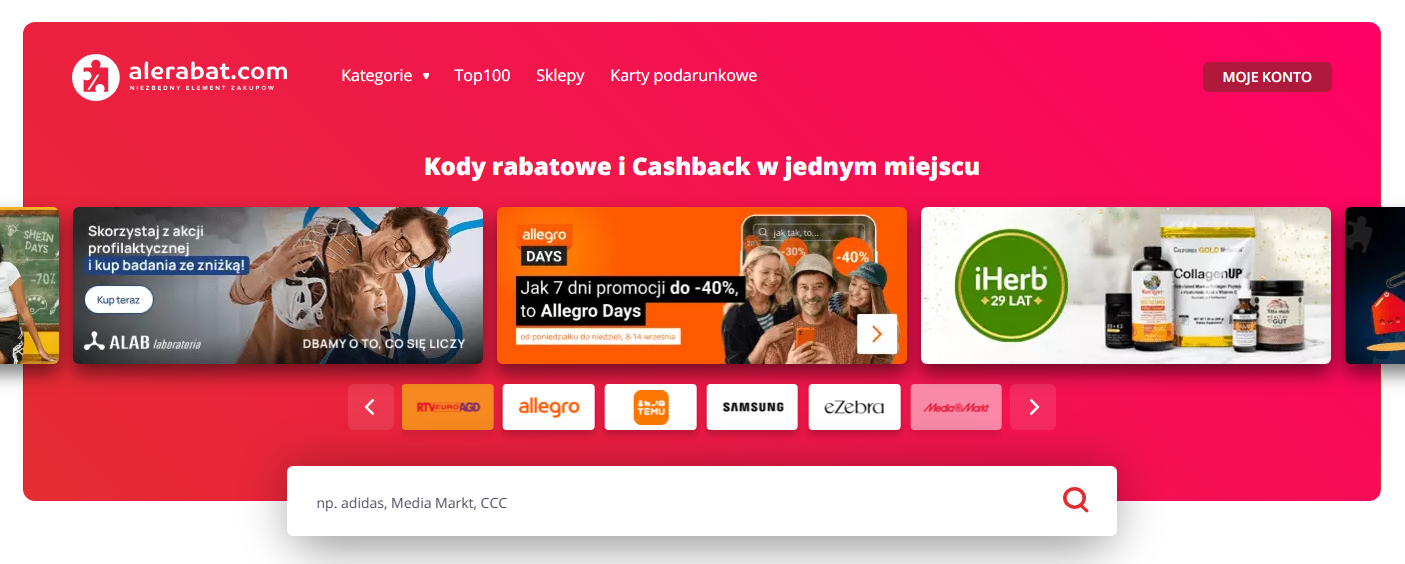Click the MOJE KONTO button
Screen dimensions: 1405x564
(1267, 77)
